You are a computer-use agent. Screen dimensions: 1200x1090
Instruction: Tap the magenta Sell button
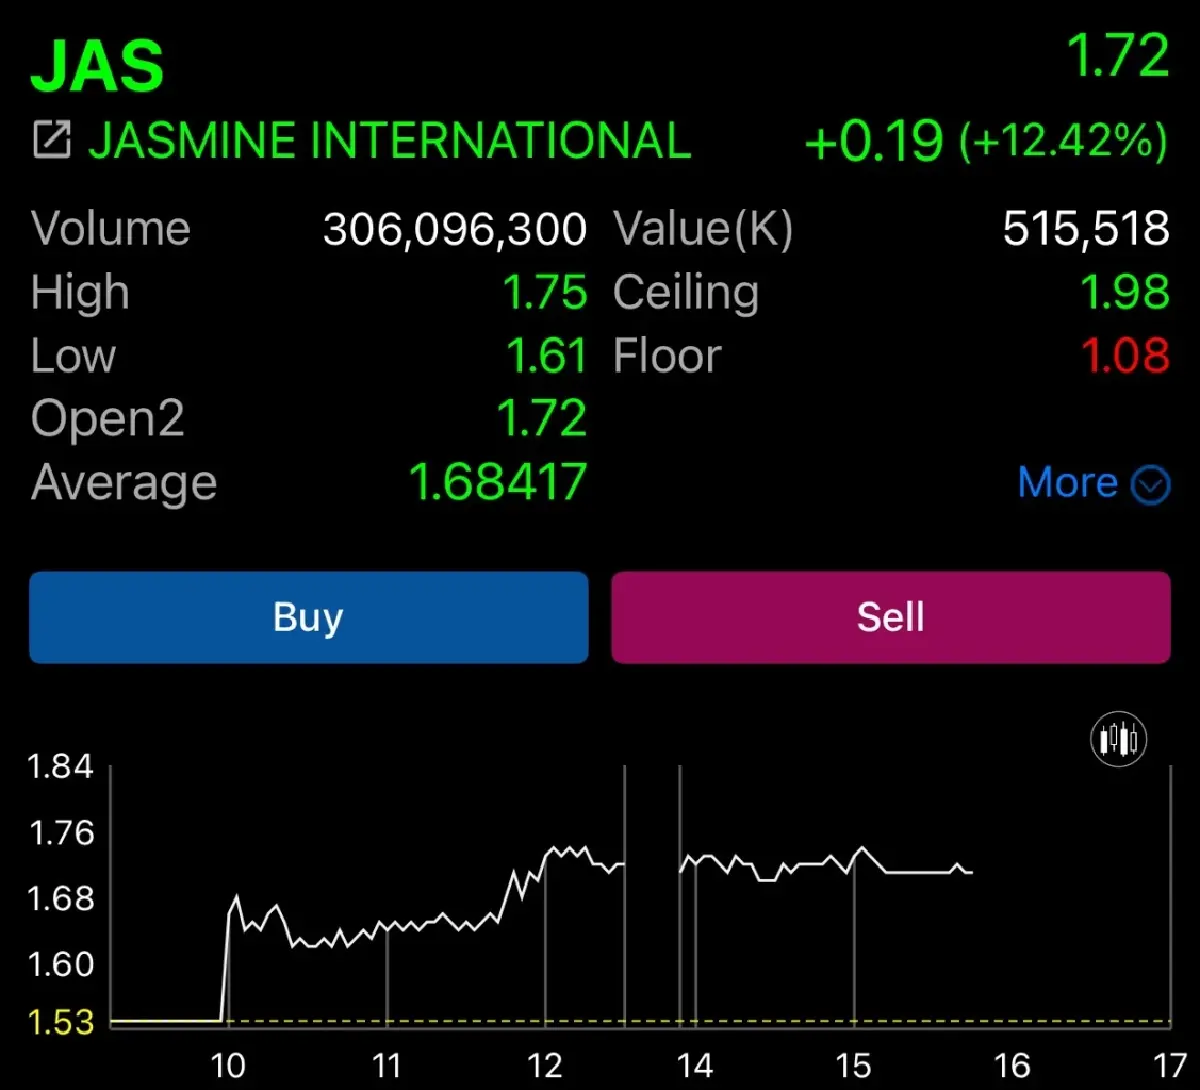coord(891,617)
